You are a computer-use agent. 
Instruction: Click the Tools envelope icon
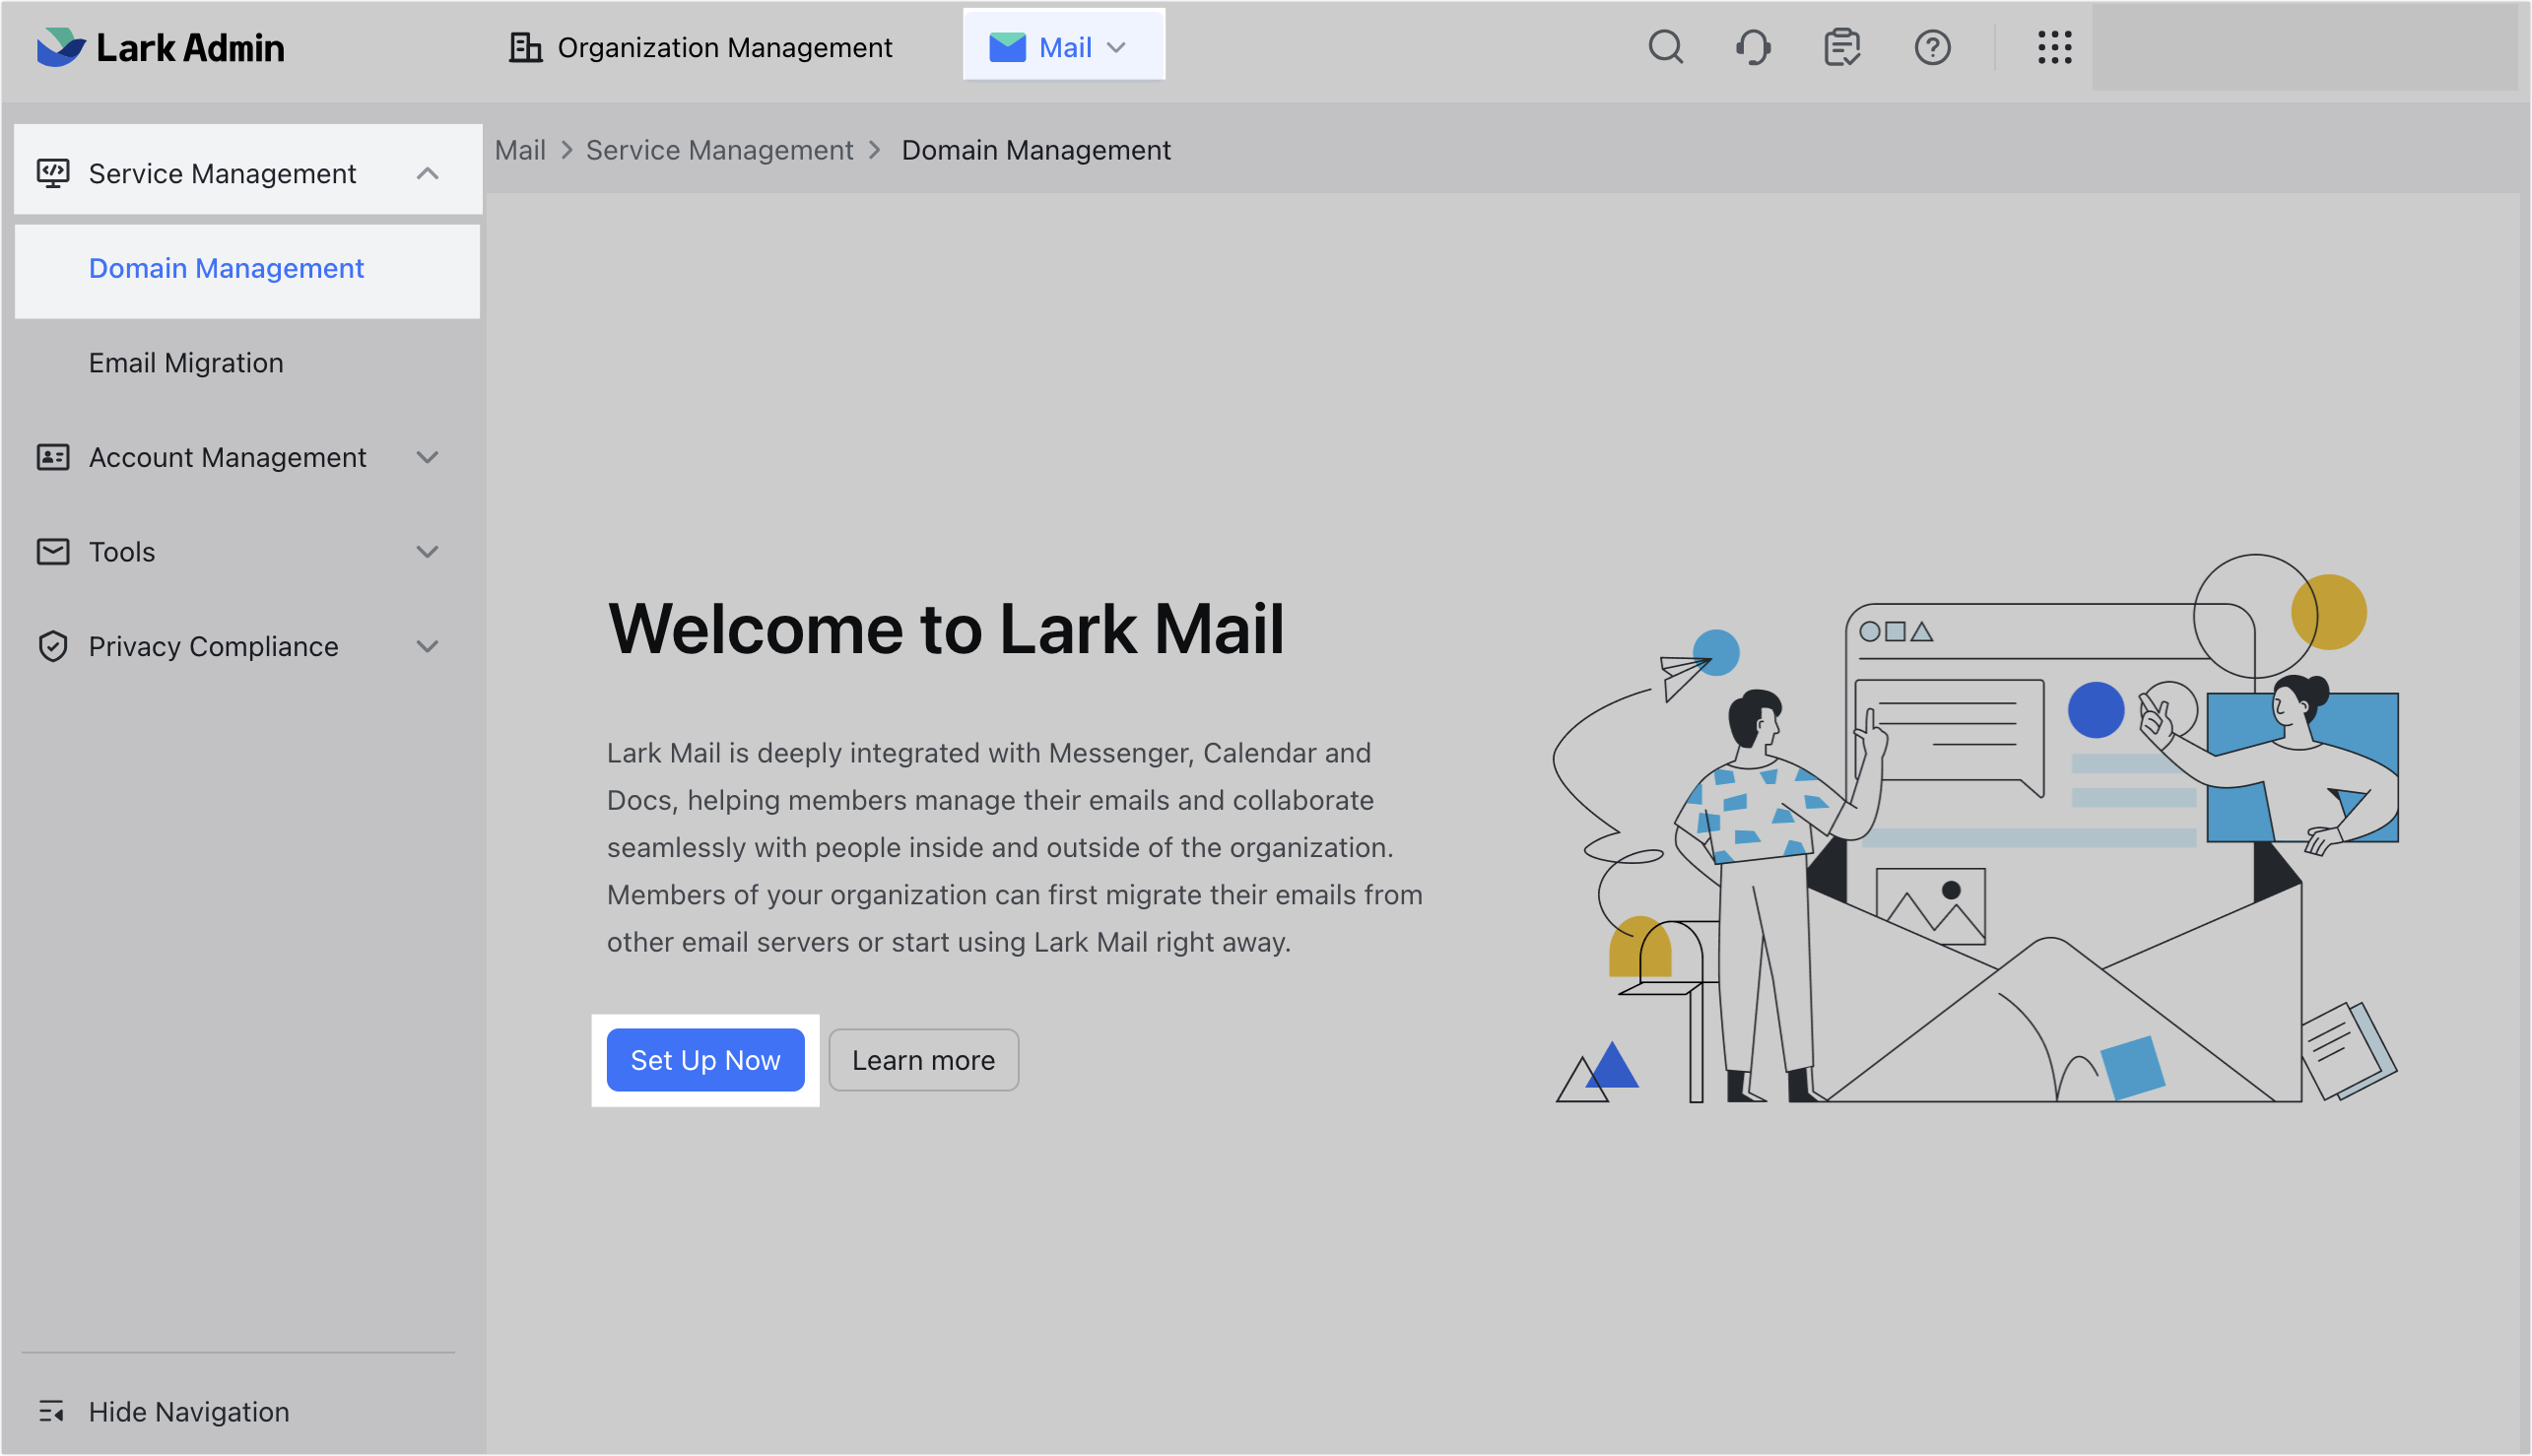click(53, 552)
